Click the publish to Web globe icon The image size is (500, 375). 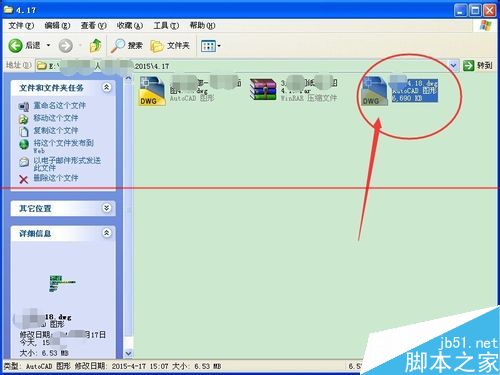click(x=24, y=145)
